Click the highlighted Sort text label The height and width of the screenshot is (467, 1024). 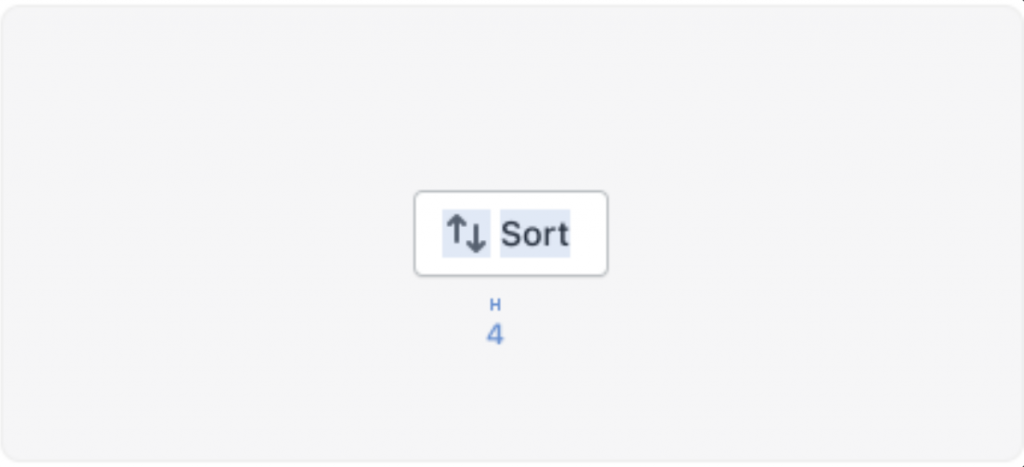pyautogui.click(x=535, y=233)
